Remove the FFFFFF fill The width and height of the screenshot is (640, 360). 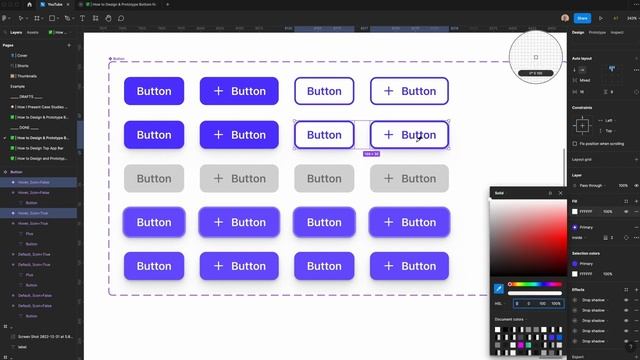pos(636,211)
